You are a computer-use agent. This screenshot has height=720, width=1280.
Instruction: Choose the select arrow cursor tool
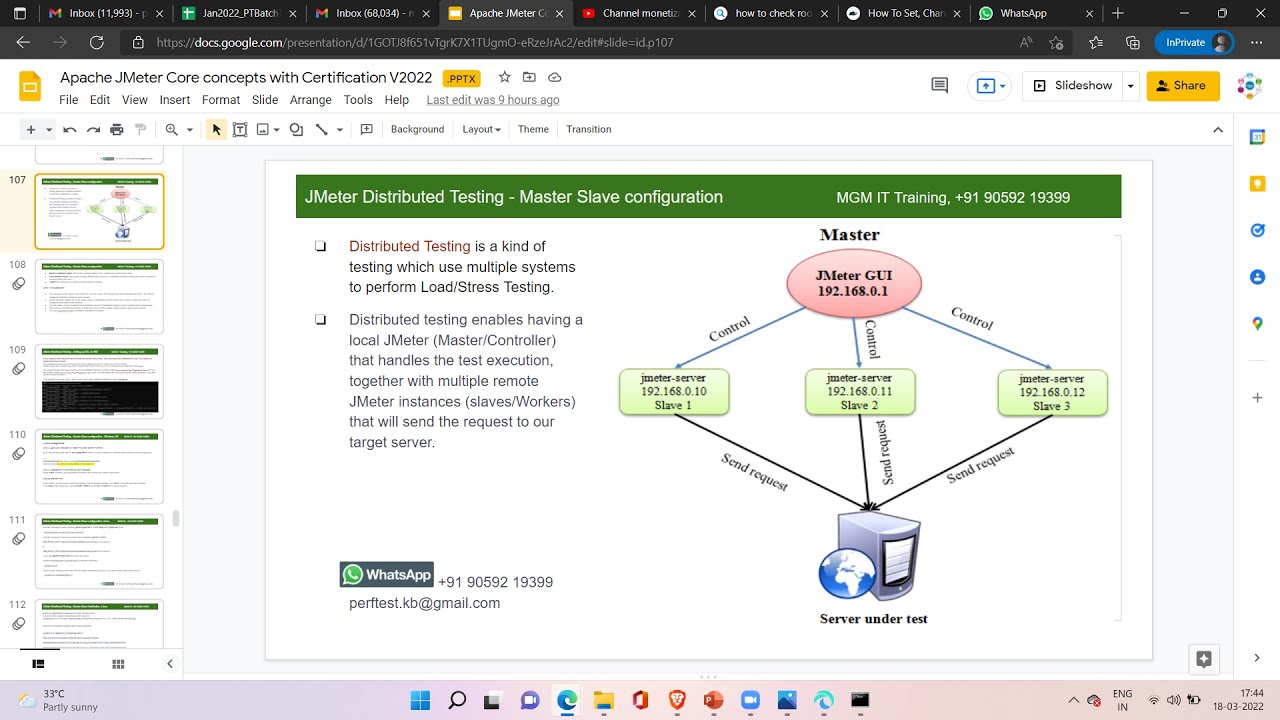click(x=216, y=129)
